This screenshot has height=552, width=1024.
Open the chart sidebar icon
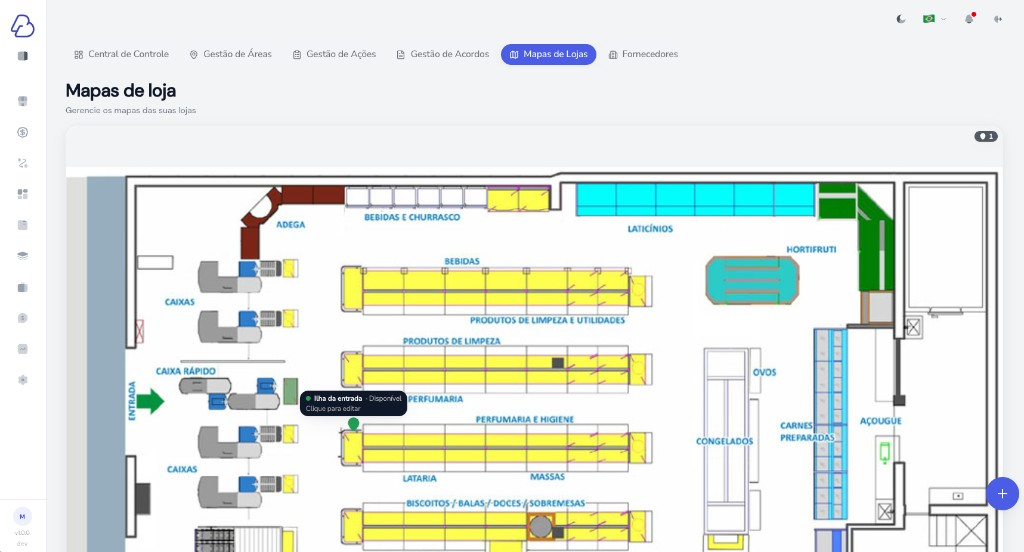click(x=23, y=349)
